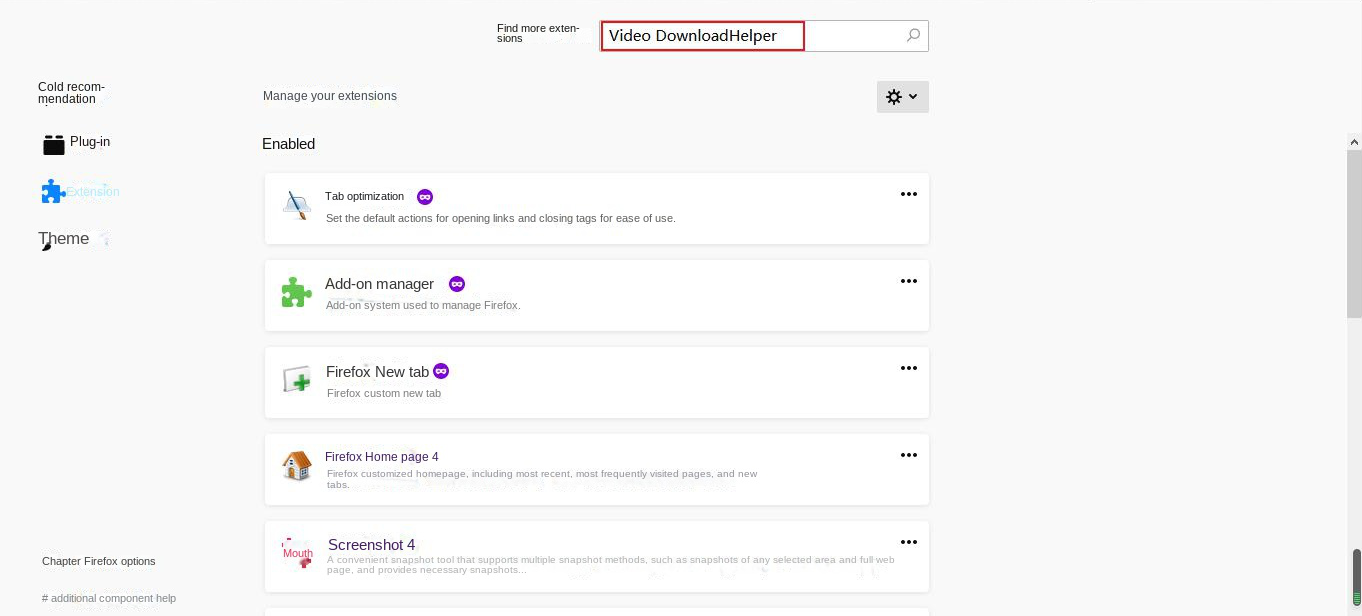
Task: Click the Screenshot 4 extension icon
Action: tap(298, 553)
